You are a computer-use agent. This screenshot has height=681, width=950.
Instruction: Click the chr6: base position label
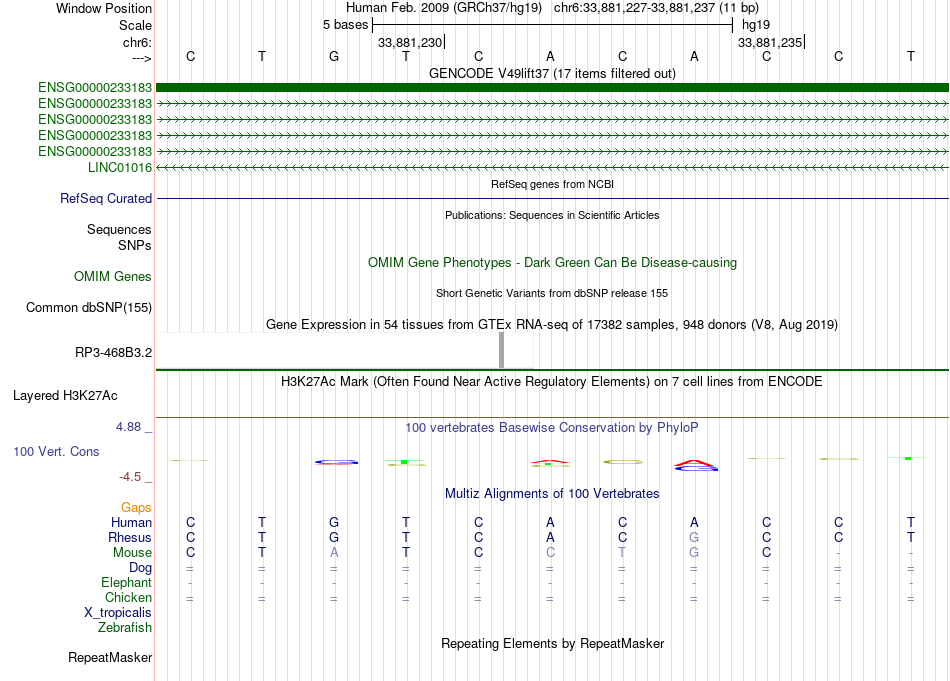click(137, 42)
